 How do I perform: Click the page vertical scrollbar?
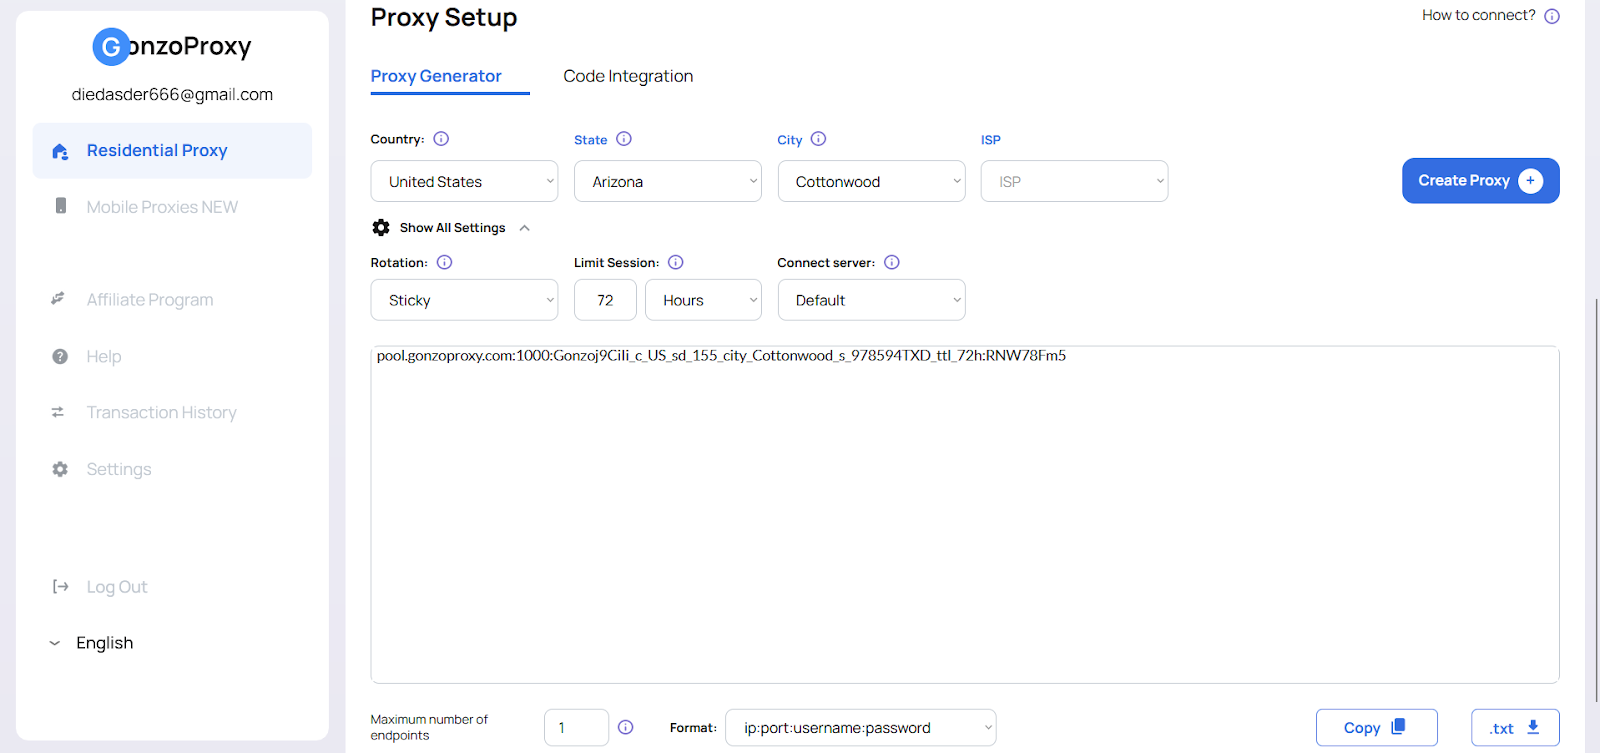point(1596,500)
